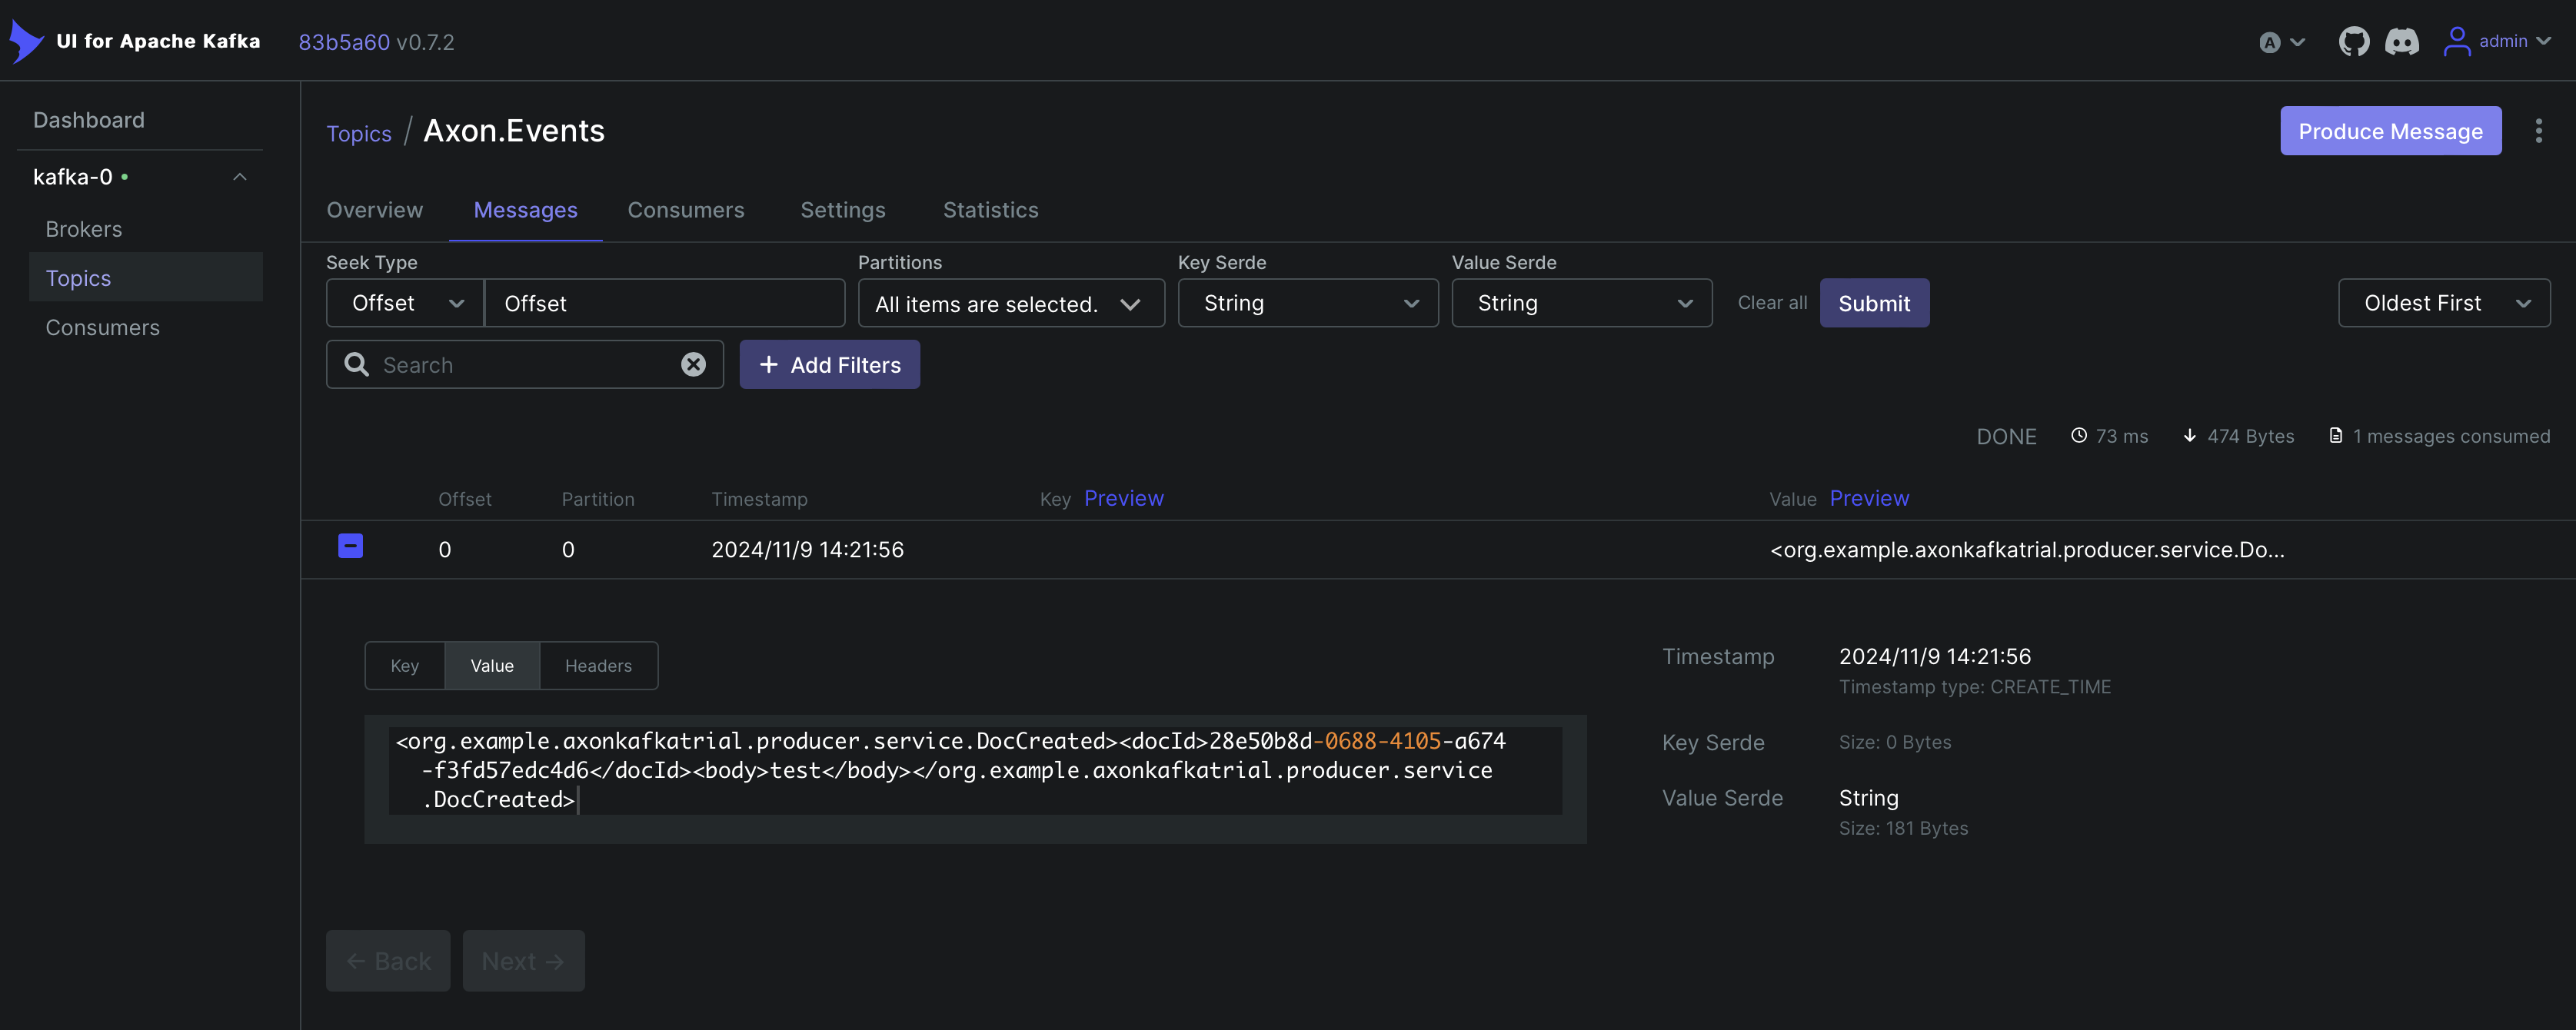The height and width of the screenshot is (1030, 2576).
Task: Open the three-dot topic actions menu
Action: (x=2538, y=131)
